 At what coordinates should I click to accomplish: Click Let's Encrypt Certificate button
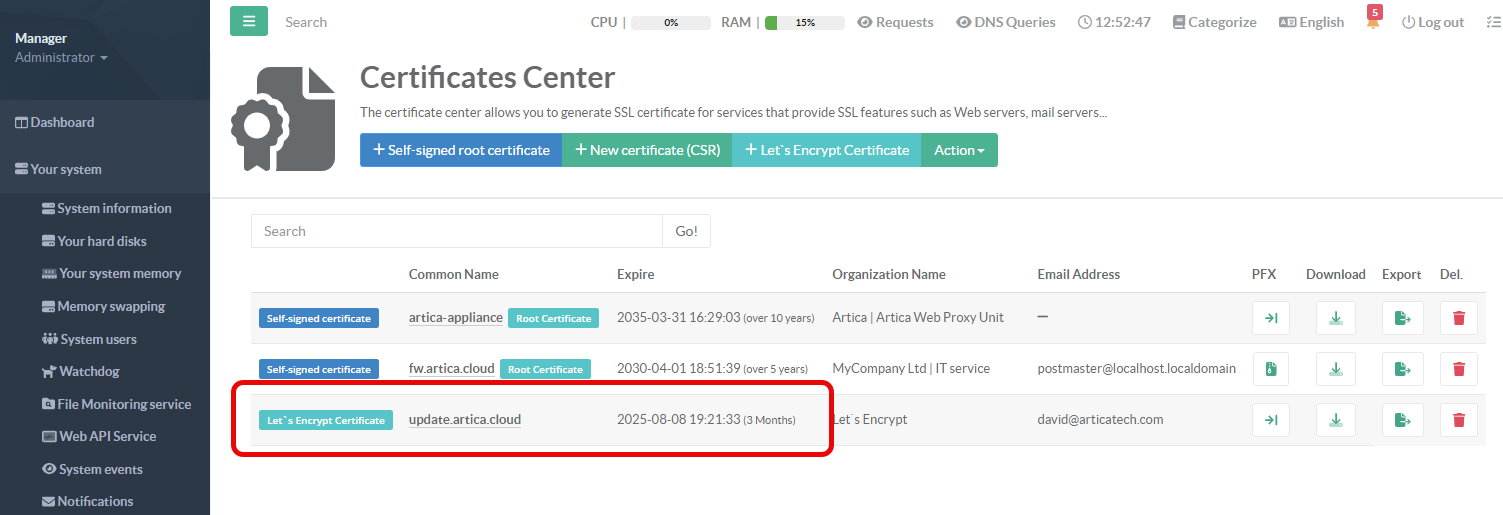pos(826,150)
